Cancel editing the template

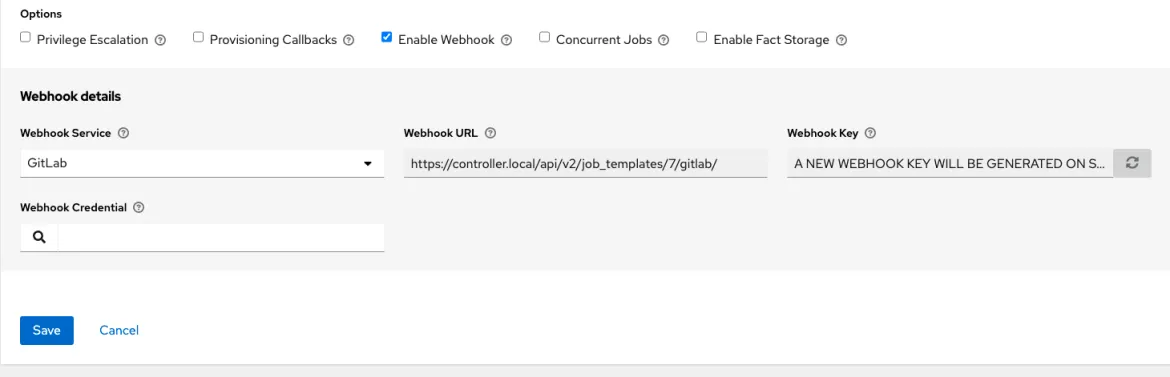point(119,331)
